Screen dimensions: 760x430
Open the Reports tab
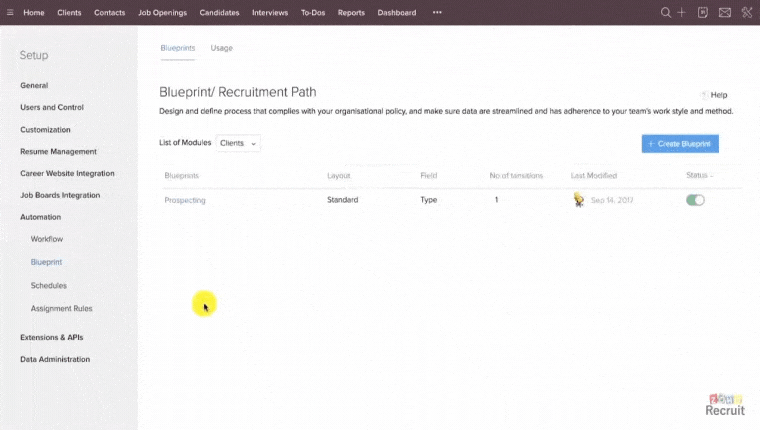pos(351,13)
